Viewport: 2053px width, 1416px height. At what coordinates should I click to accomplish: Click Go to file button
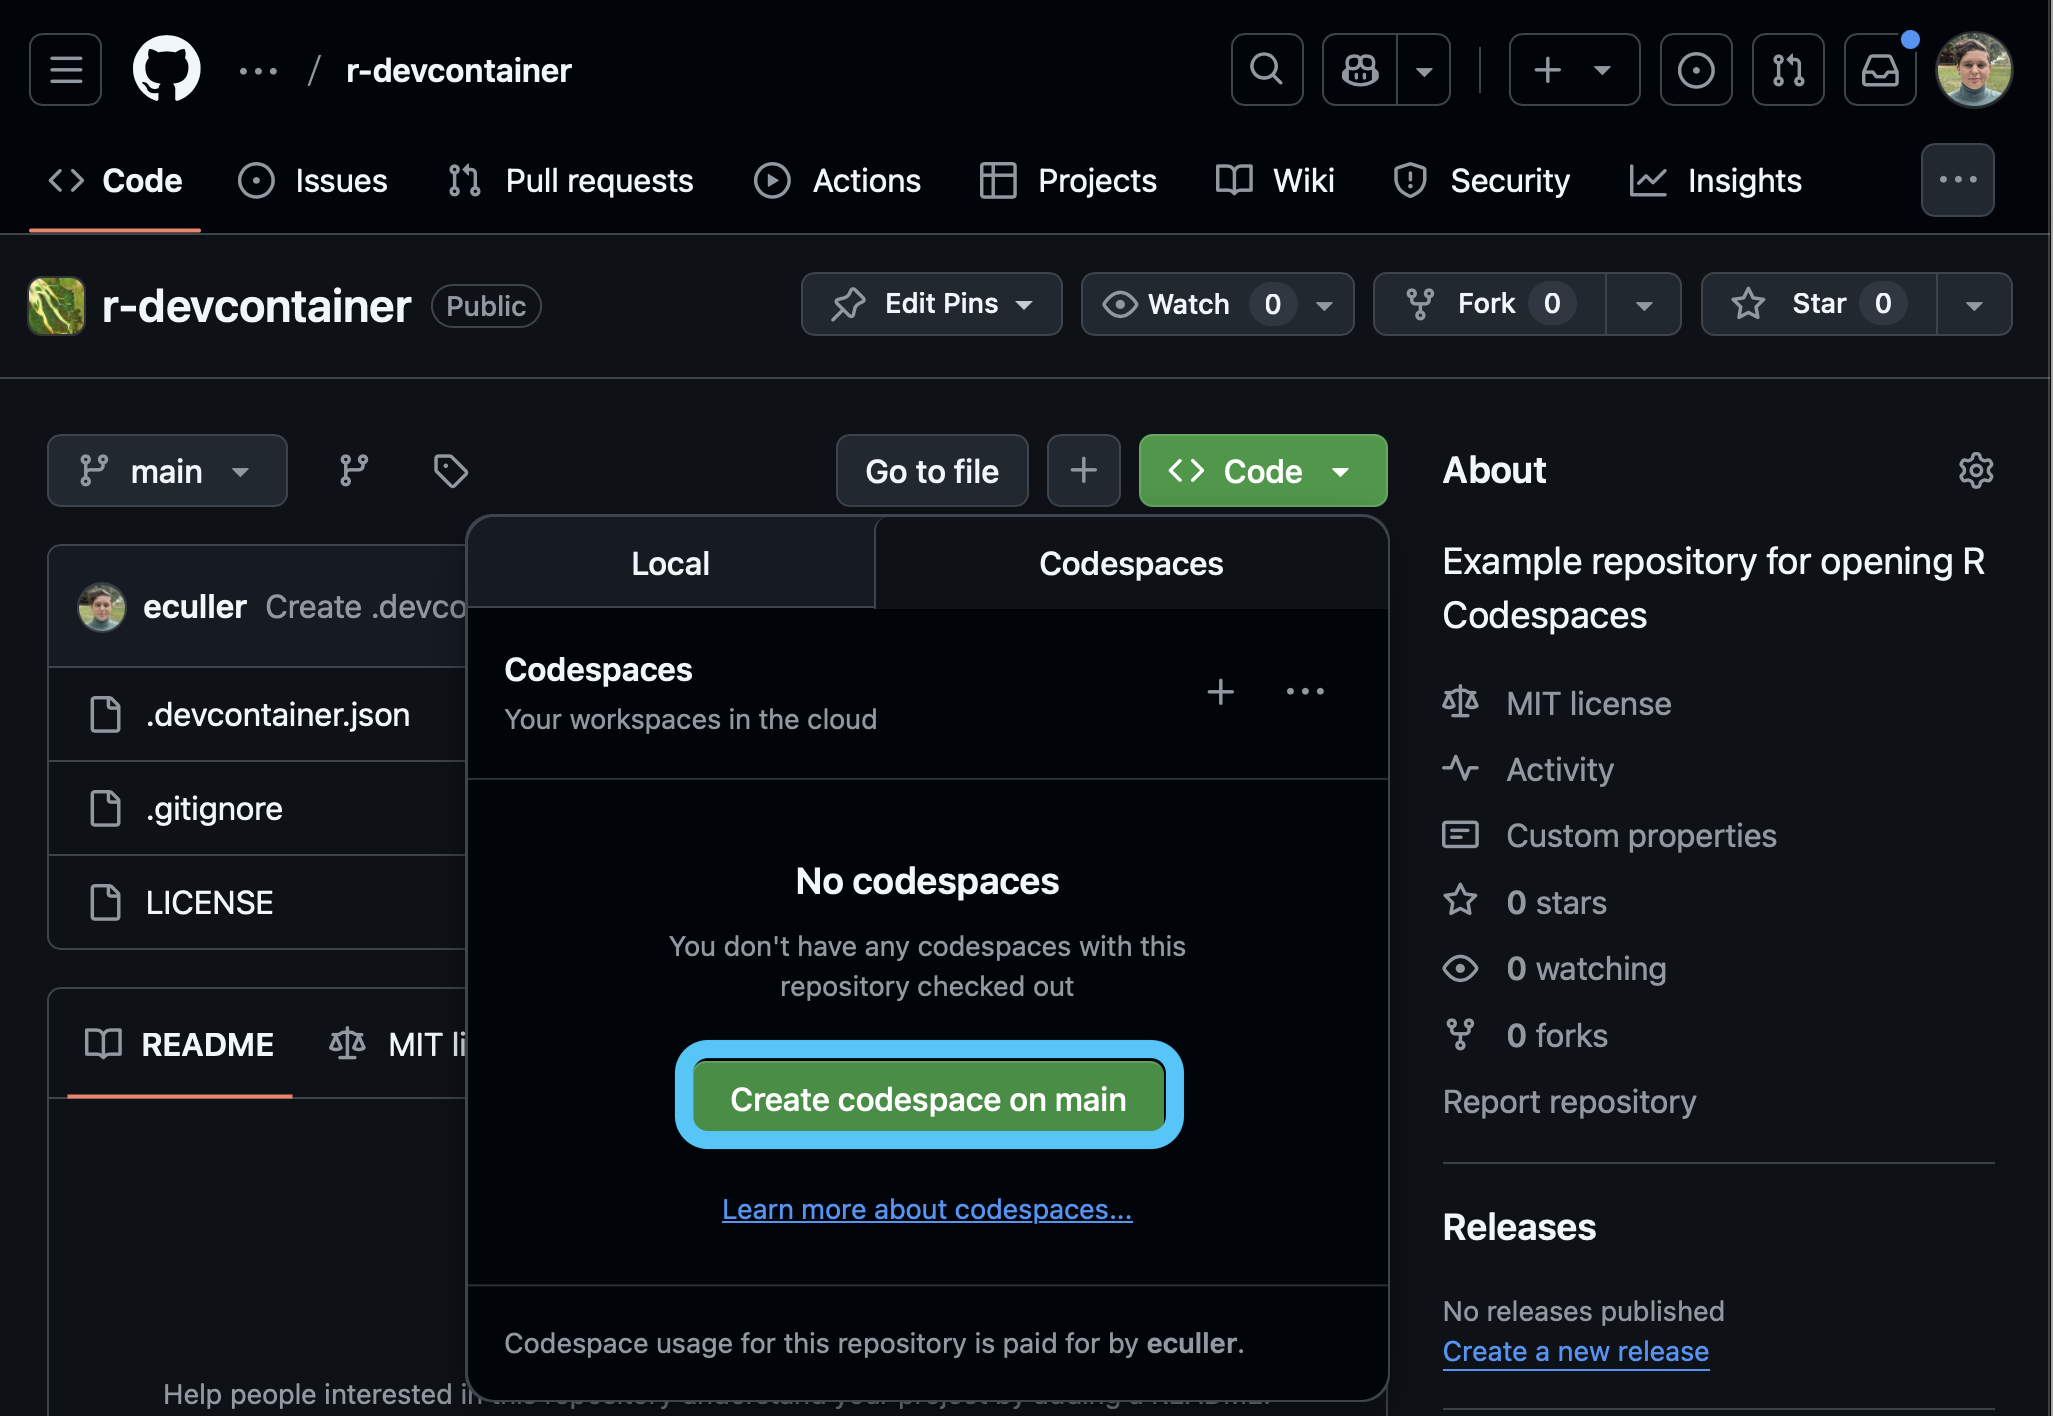932,471
